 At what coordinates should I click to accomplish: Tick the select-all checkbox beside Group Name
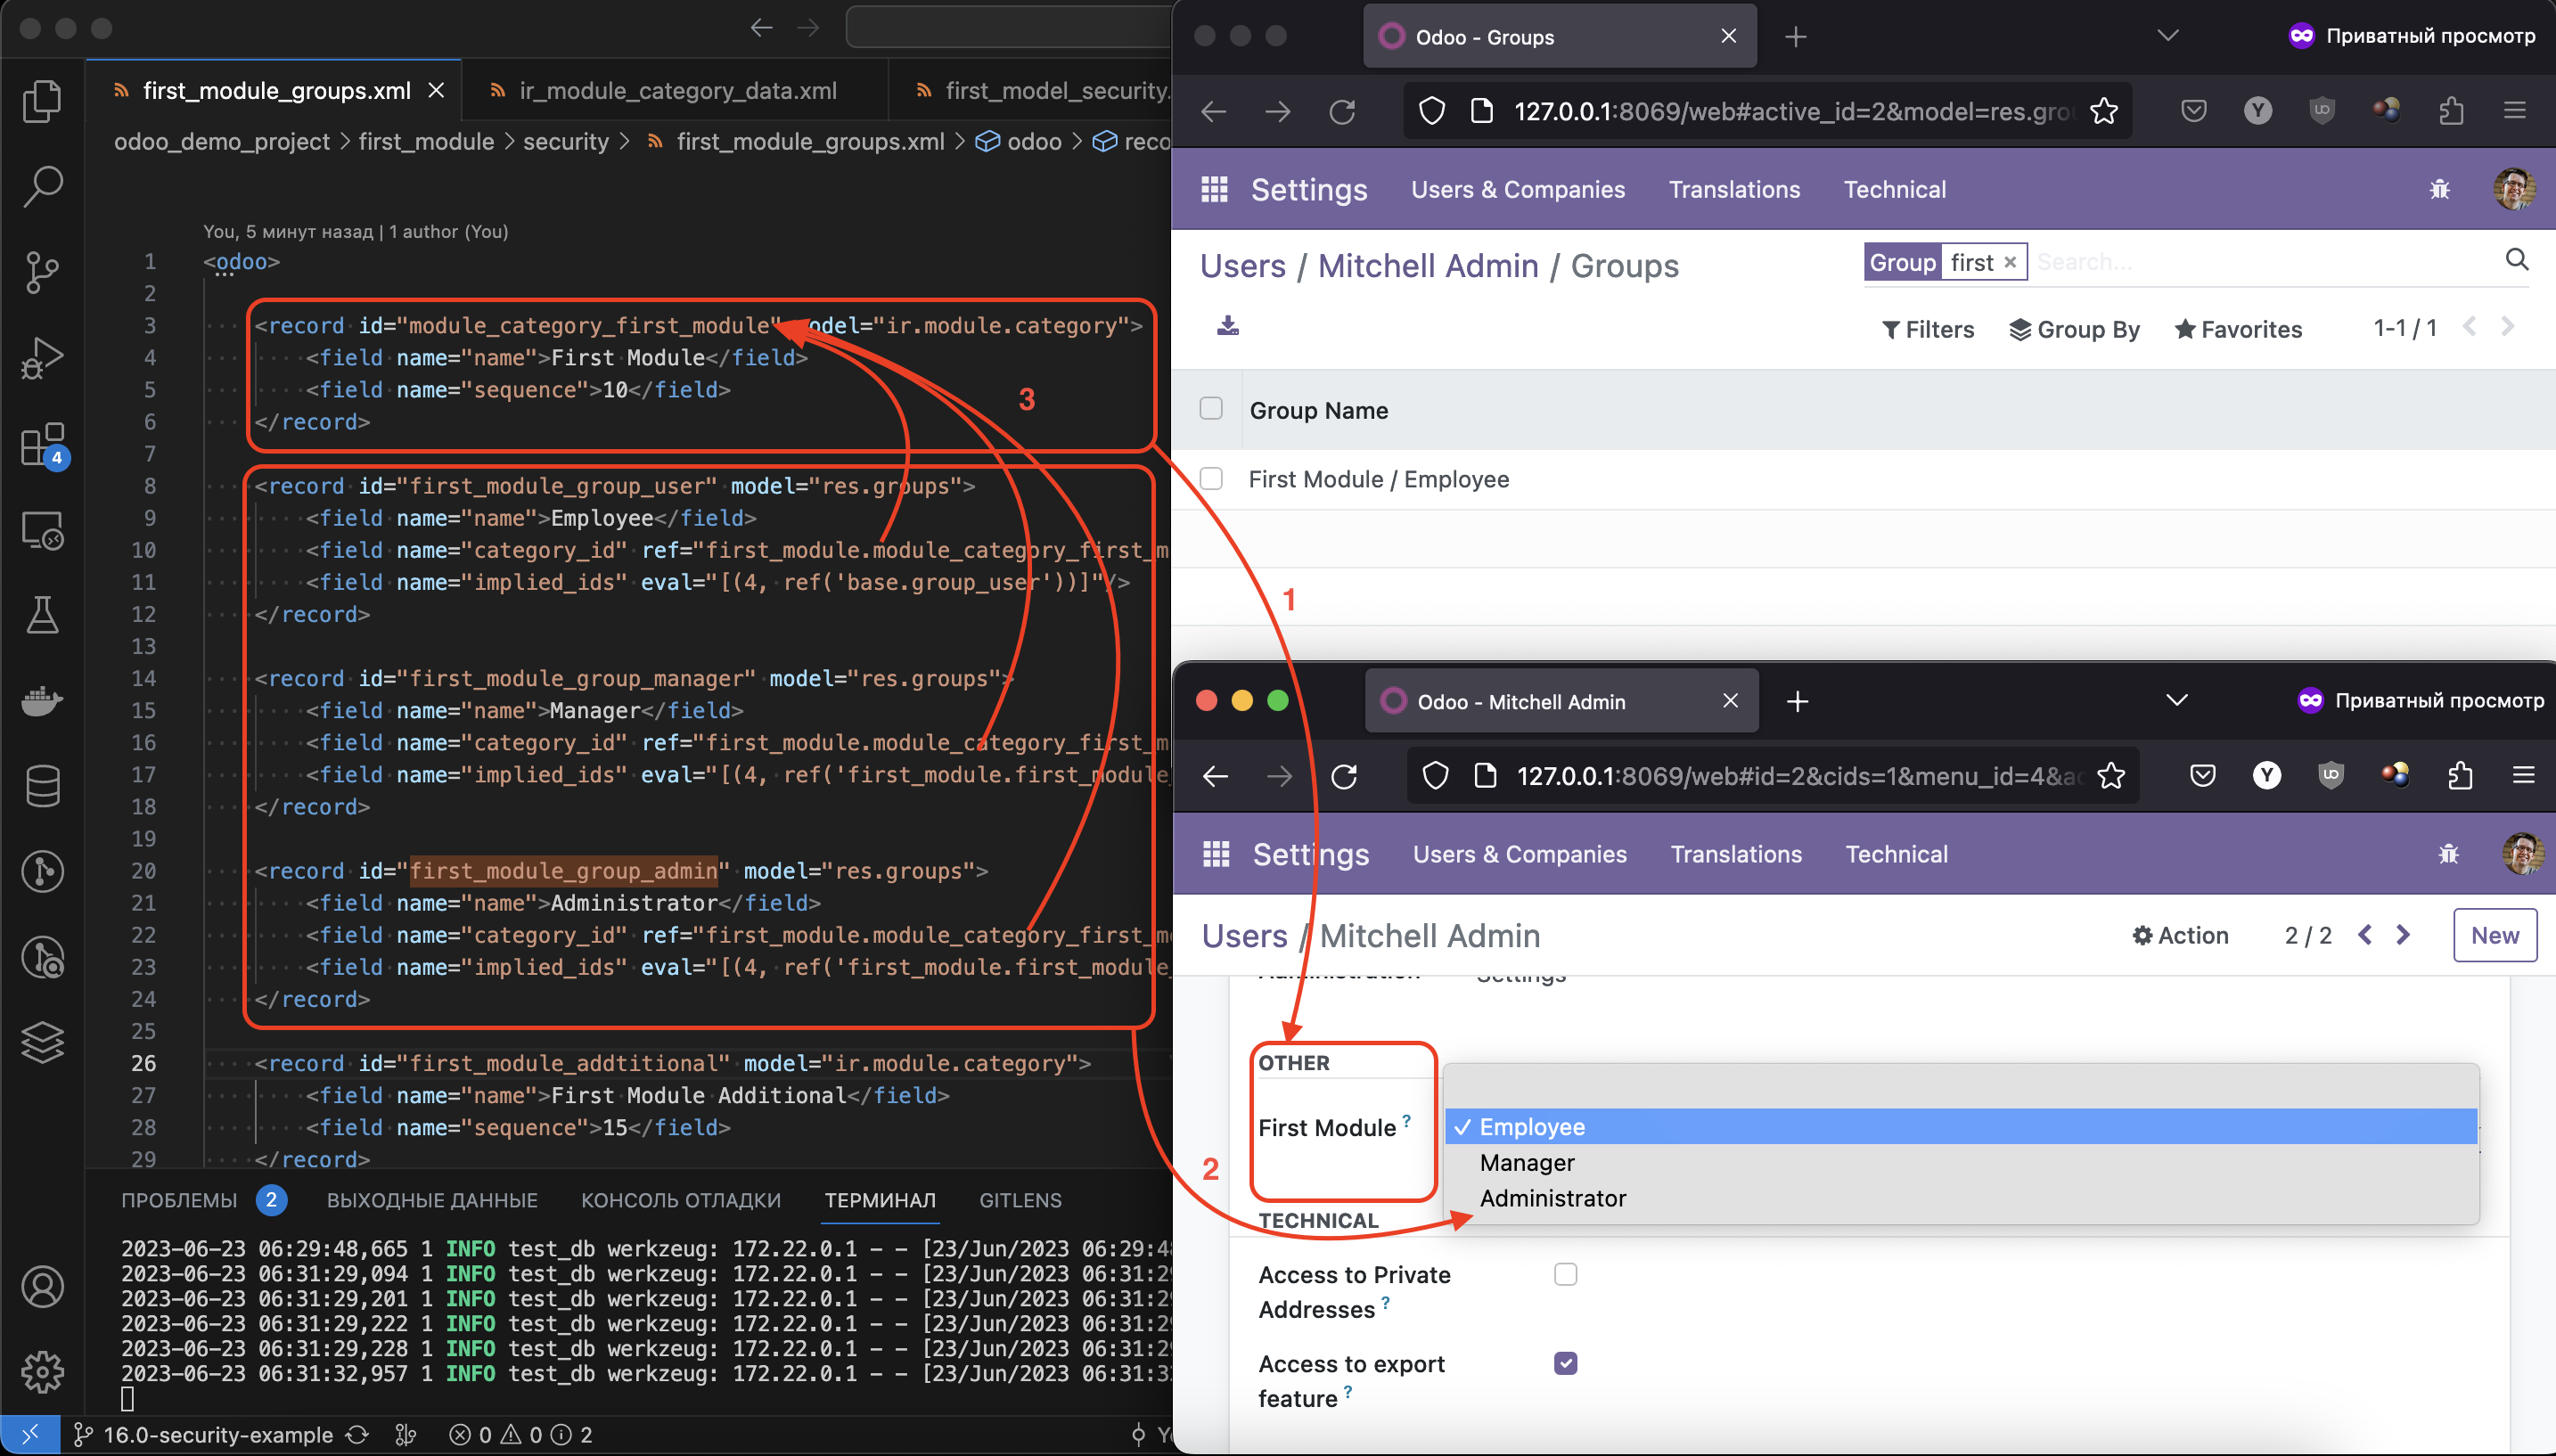click(1211, 408)
